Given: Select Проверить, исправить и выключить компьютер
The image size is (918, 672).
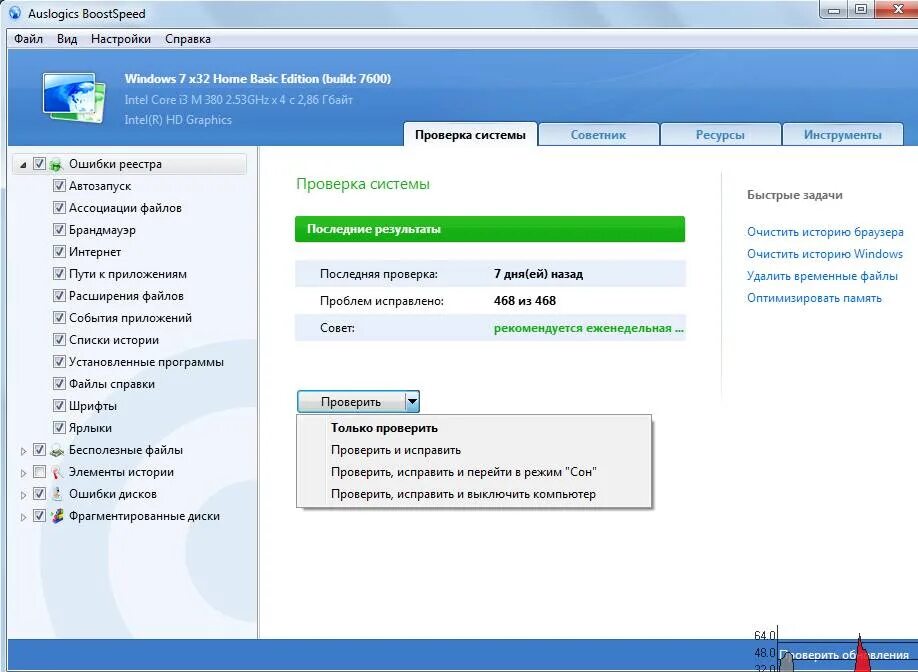Looking at the screenshot, I should click(x=474, y=494).
